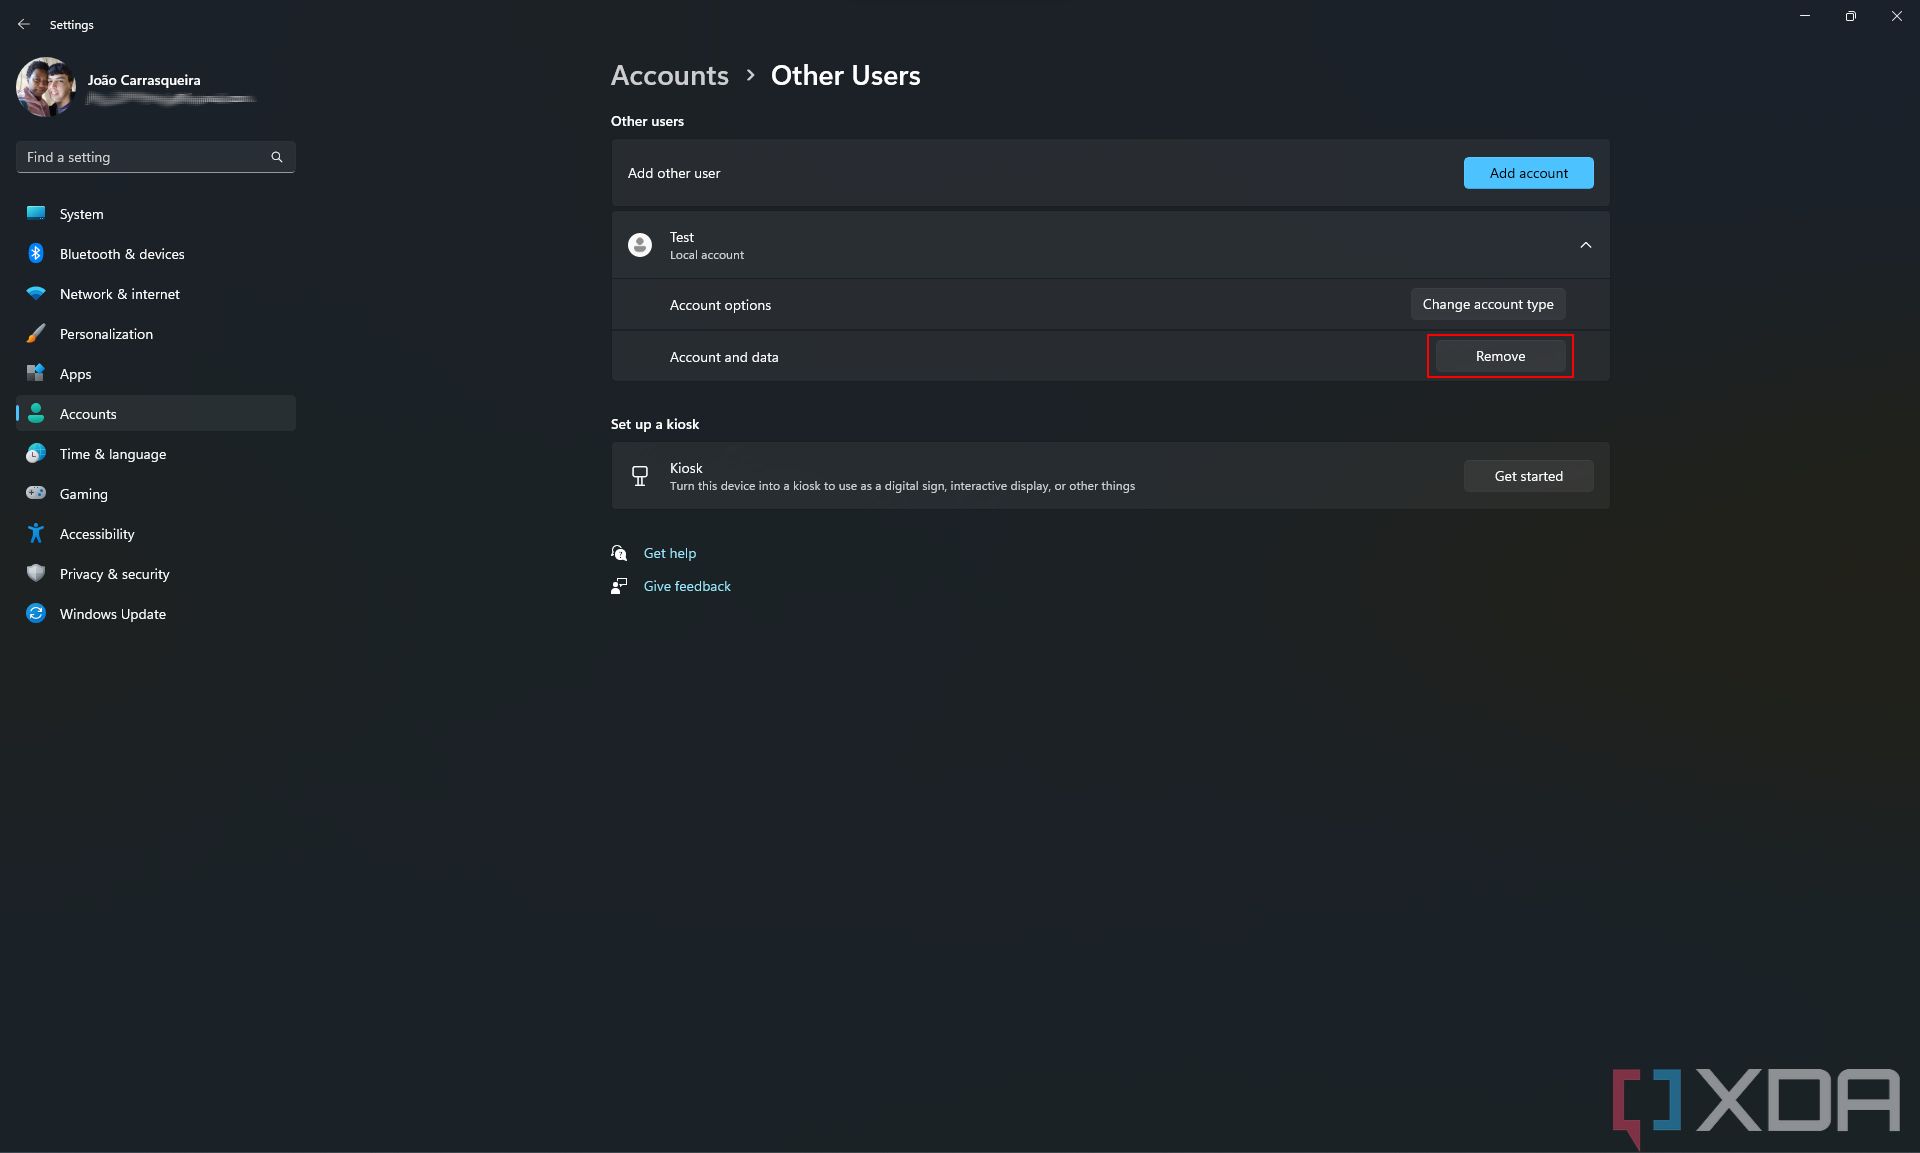Screen dimensions: 1920x1153
Task: Click the Network & internet globe icon
Action: coord(36,293)
